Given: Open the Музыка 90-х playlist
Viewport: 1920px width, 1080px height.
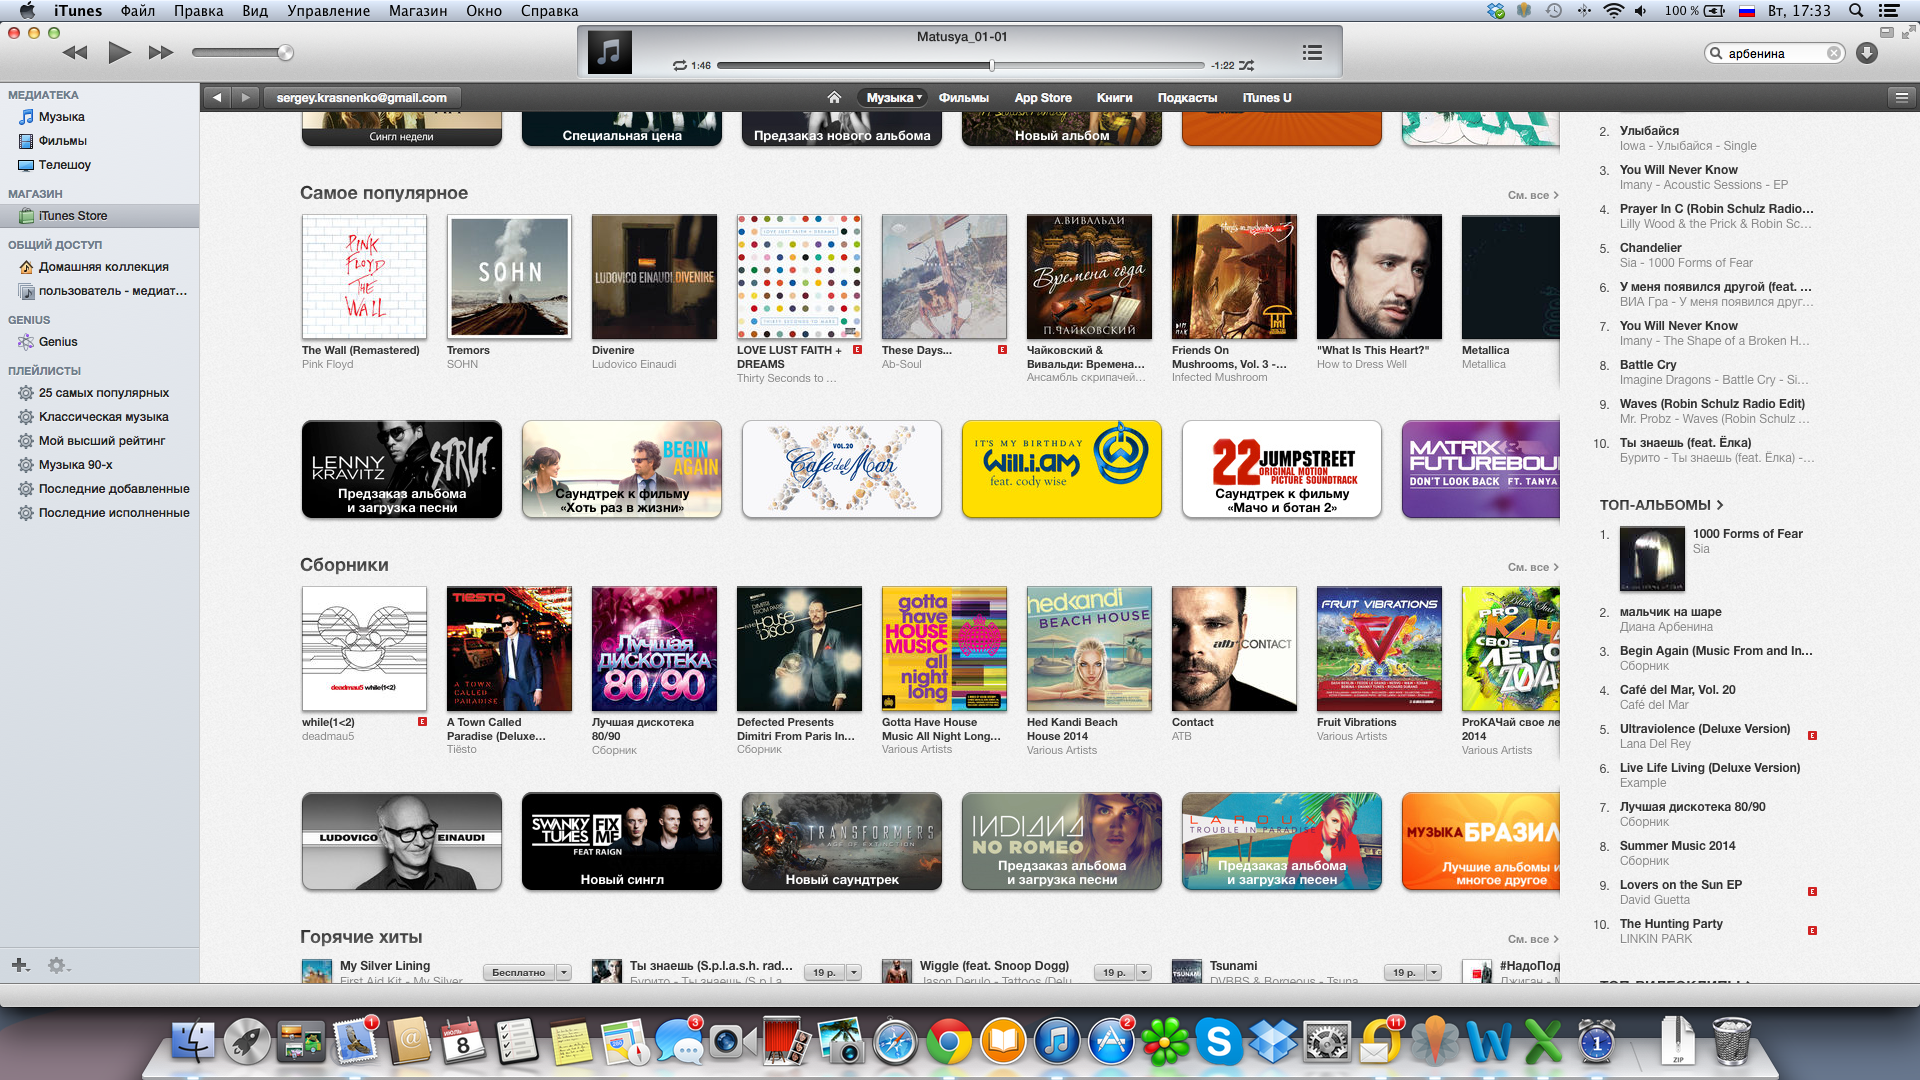Looking at the screenshot, I should 100,465.
